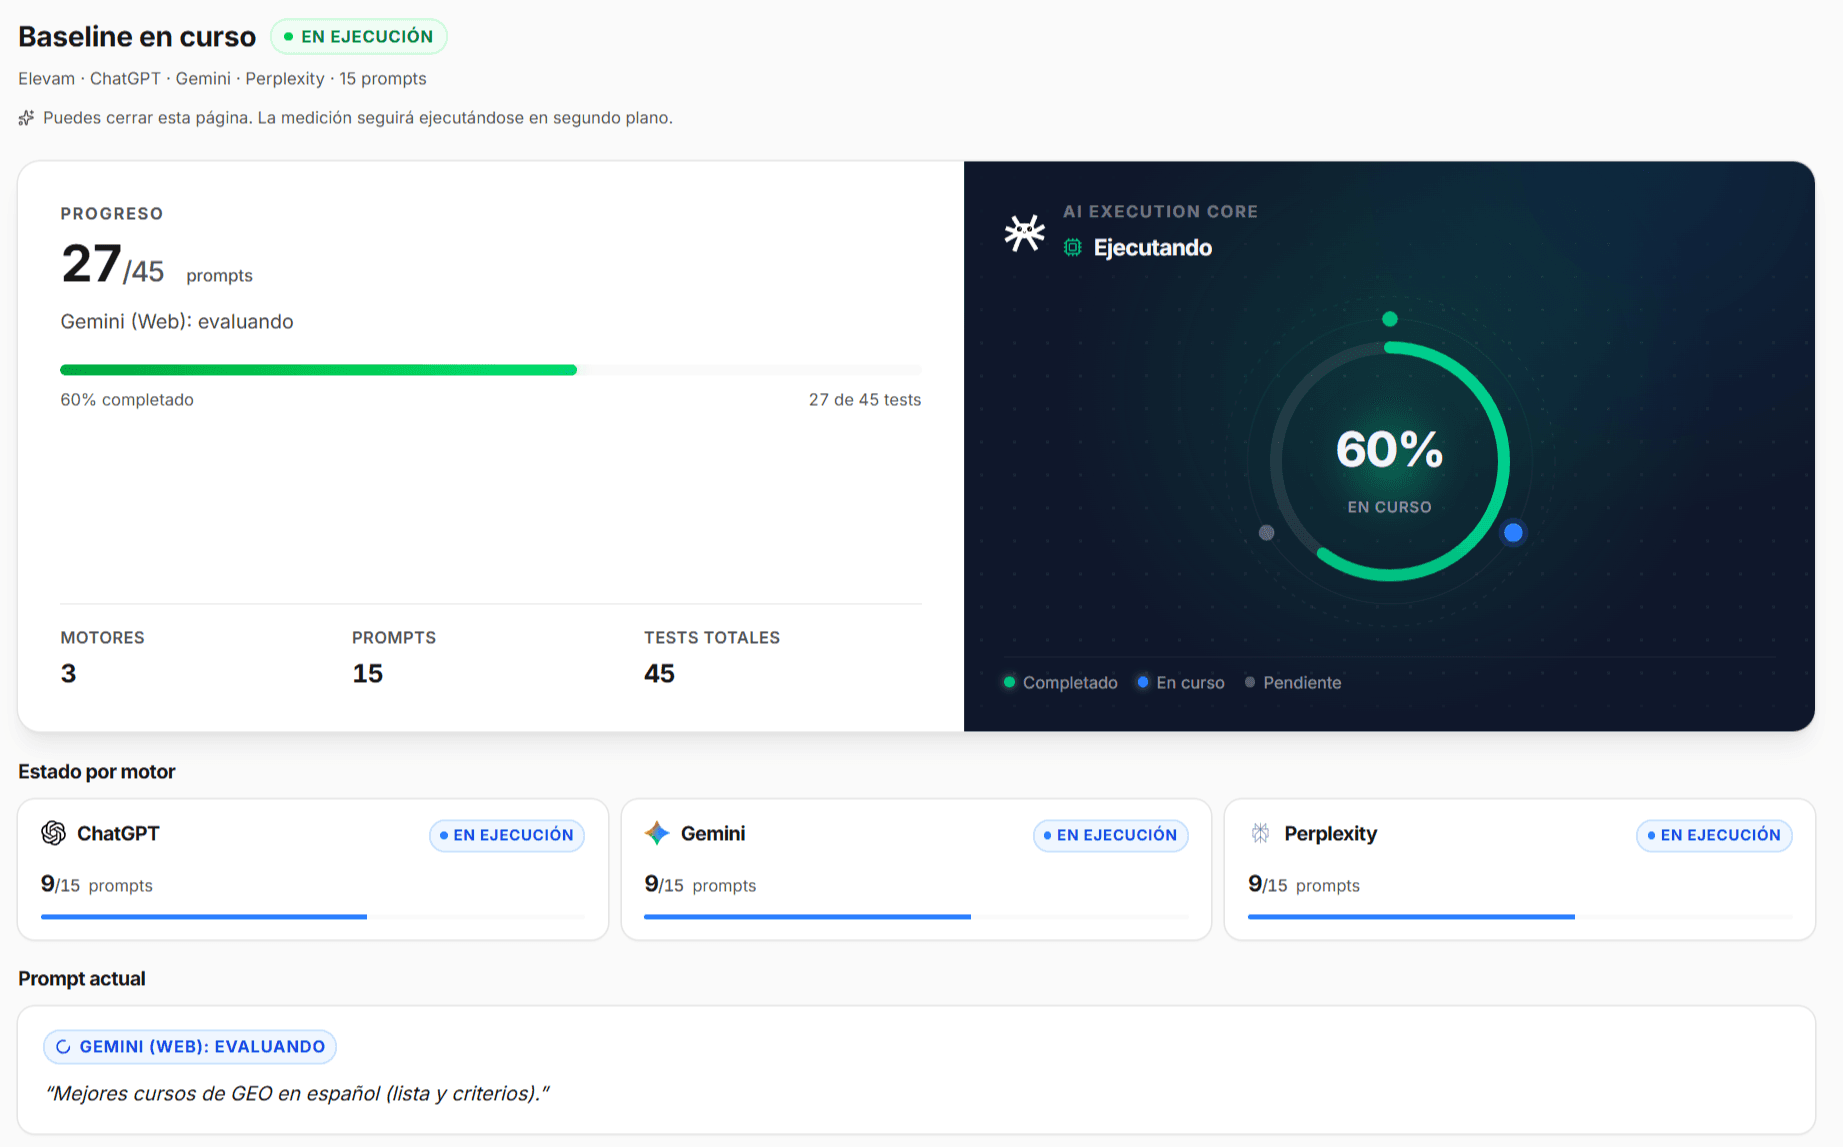Viewport: 1843px width, 1147px height.
Task: Click Perplexity's '9/15 prompts' count
Action: tap(1304, 885)
